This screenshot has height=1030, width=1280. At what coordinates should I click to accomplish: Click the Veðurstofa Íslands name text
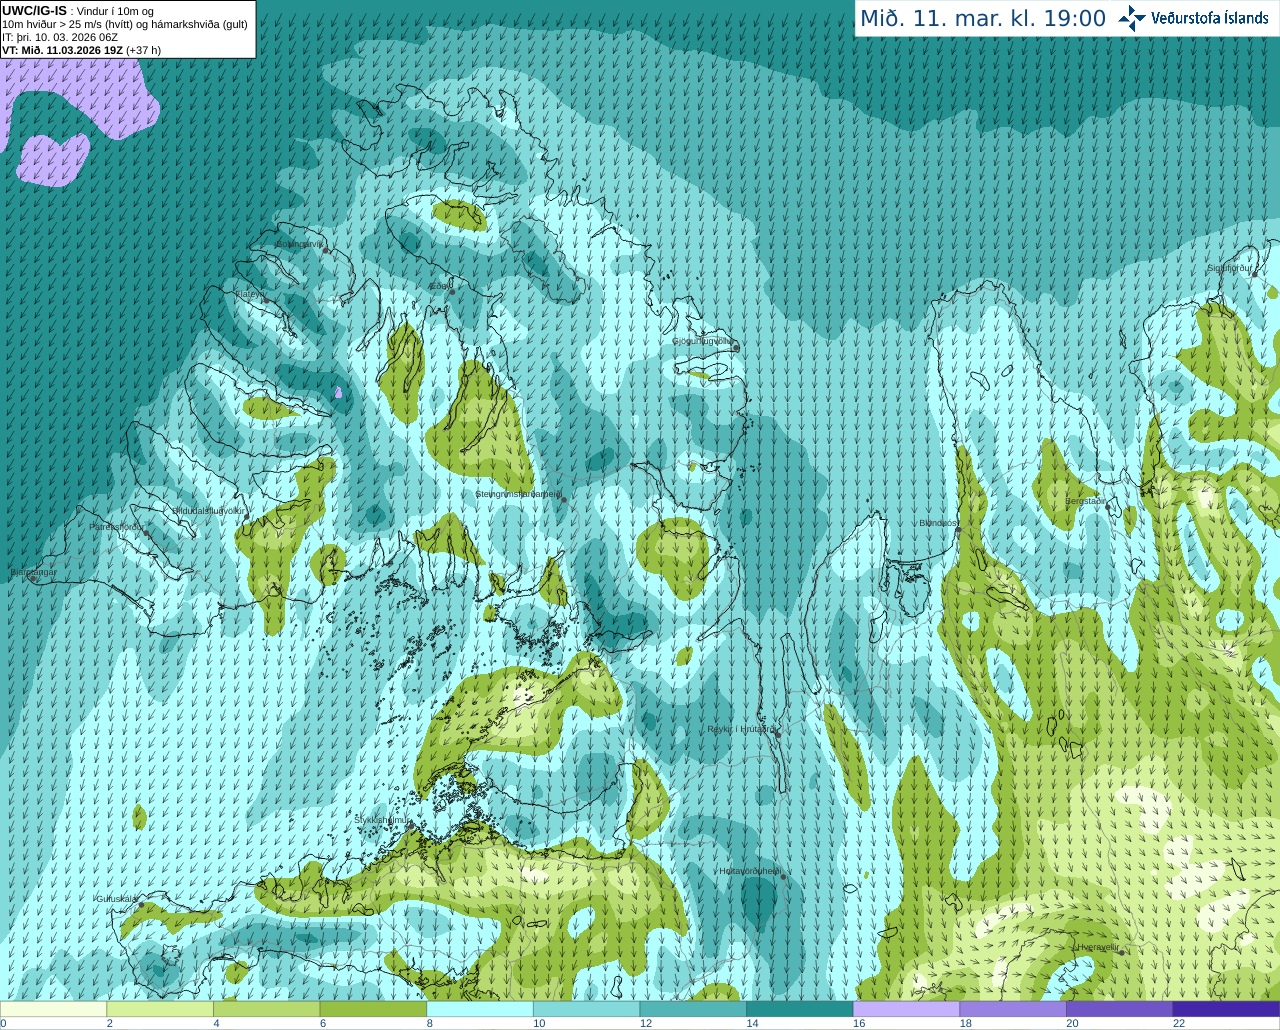click(x=1209, y=18)
